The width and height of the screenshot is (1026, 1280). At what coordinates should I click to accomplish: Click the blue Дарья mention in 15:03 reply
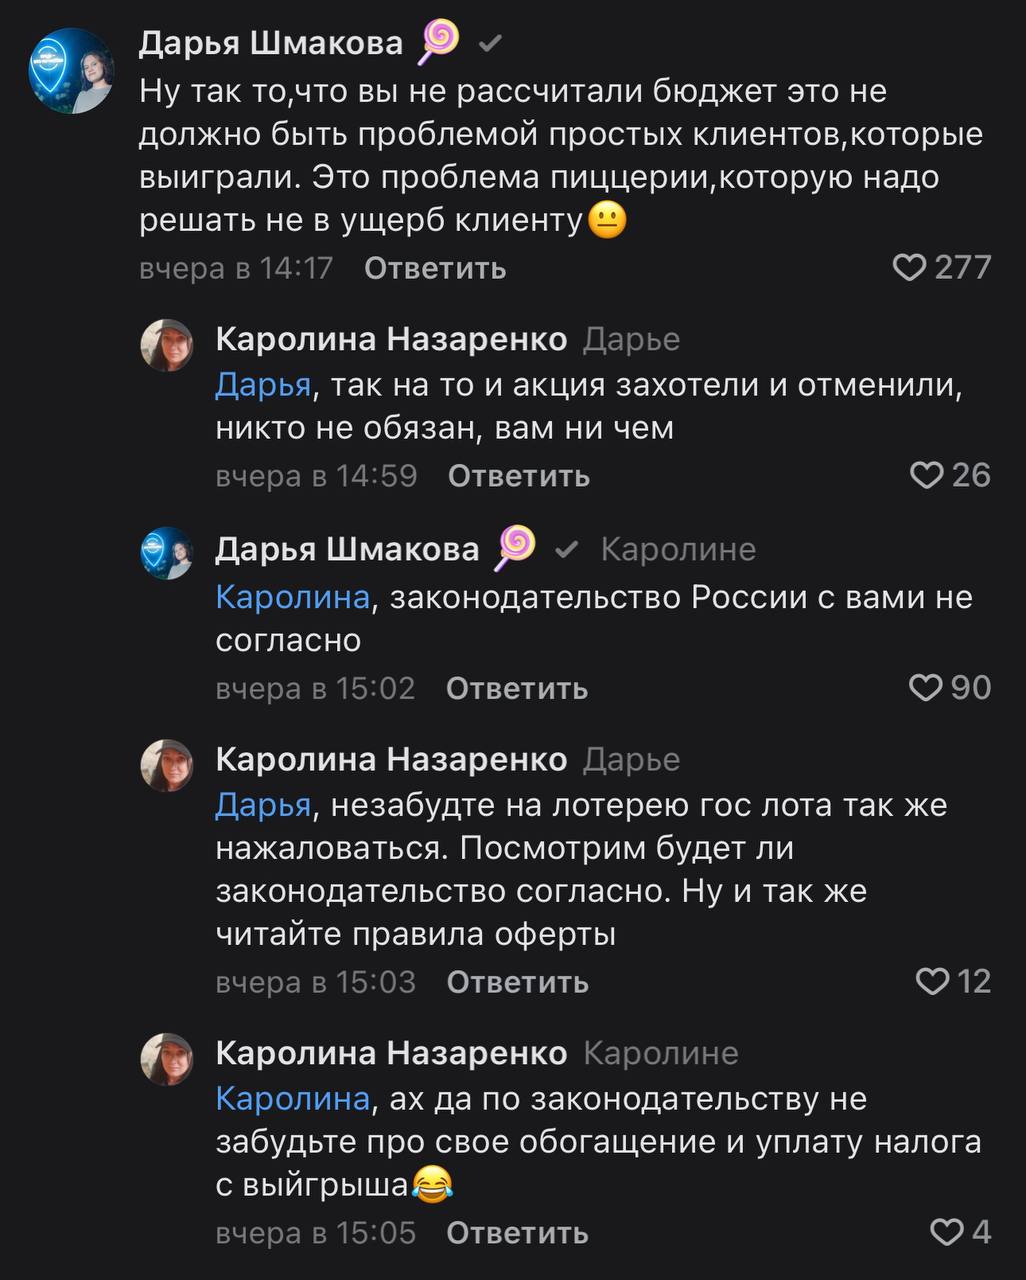(263, 805)
